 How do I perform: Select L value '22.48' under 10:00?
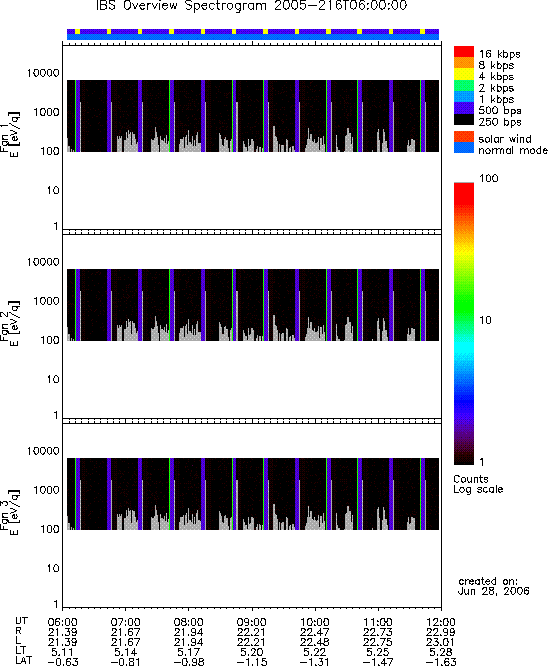coord(314,642)
